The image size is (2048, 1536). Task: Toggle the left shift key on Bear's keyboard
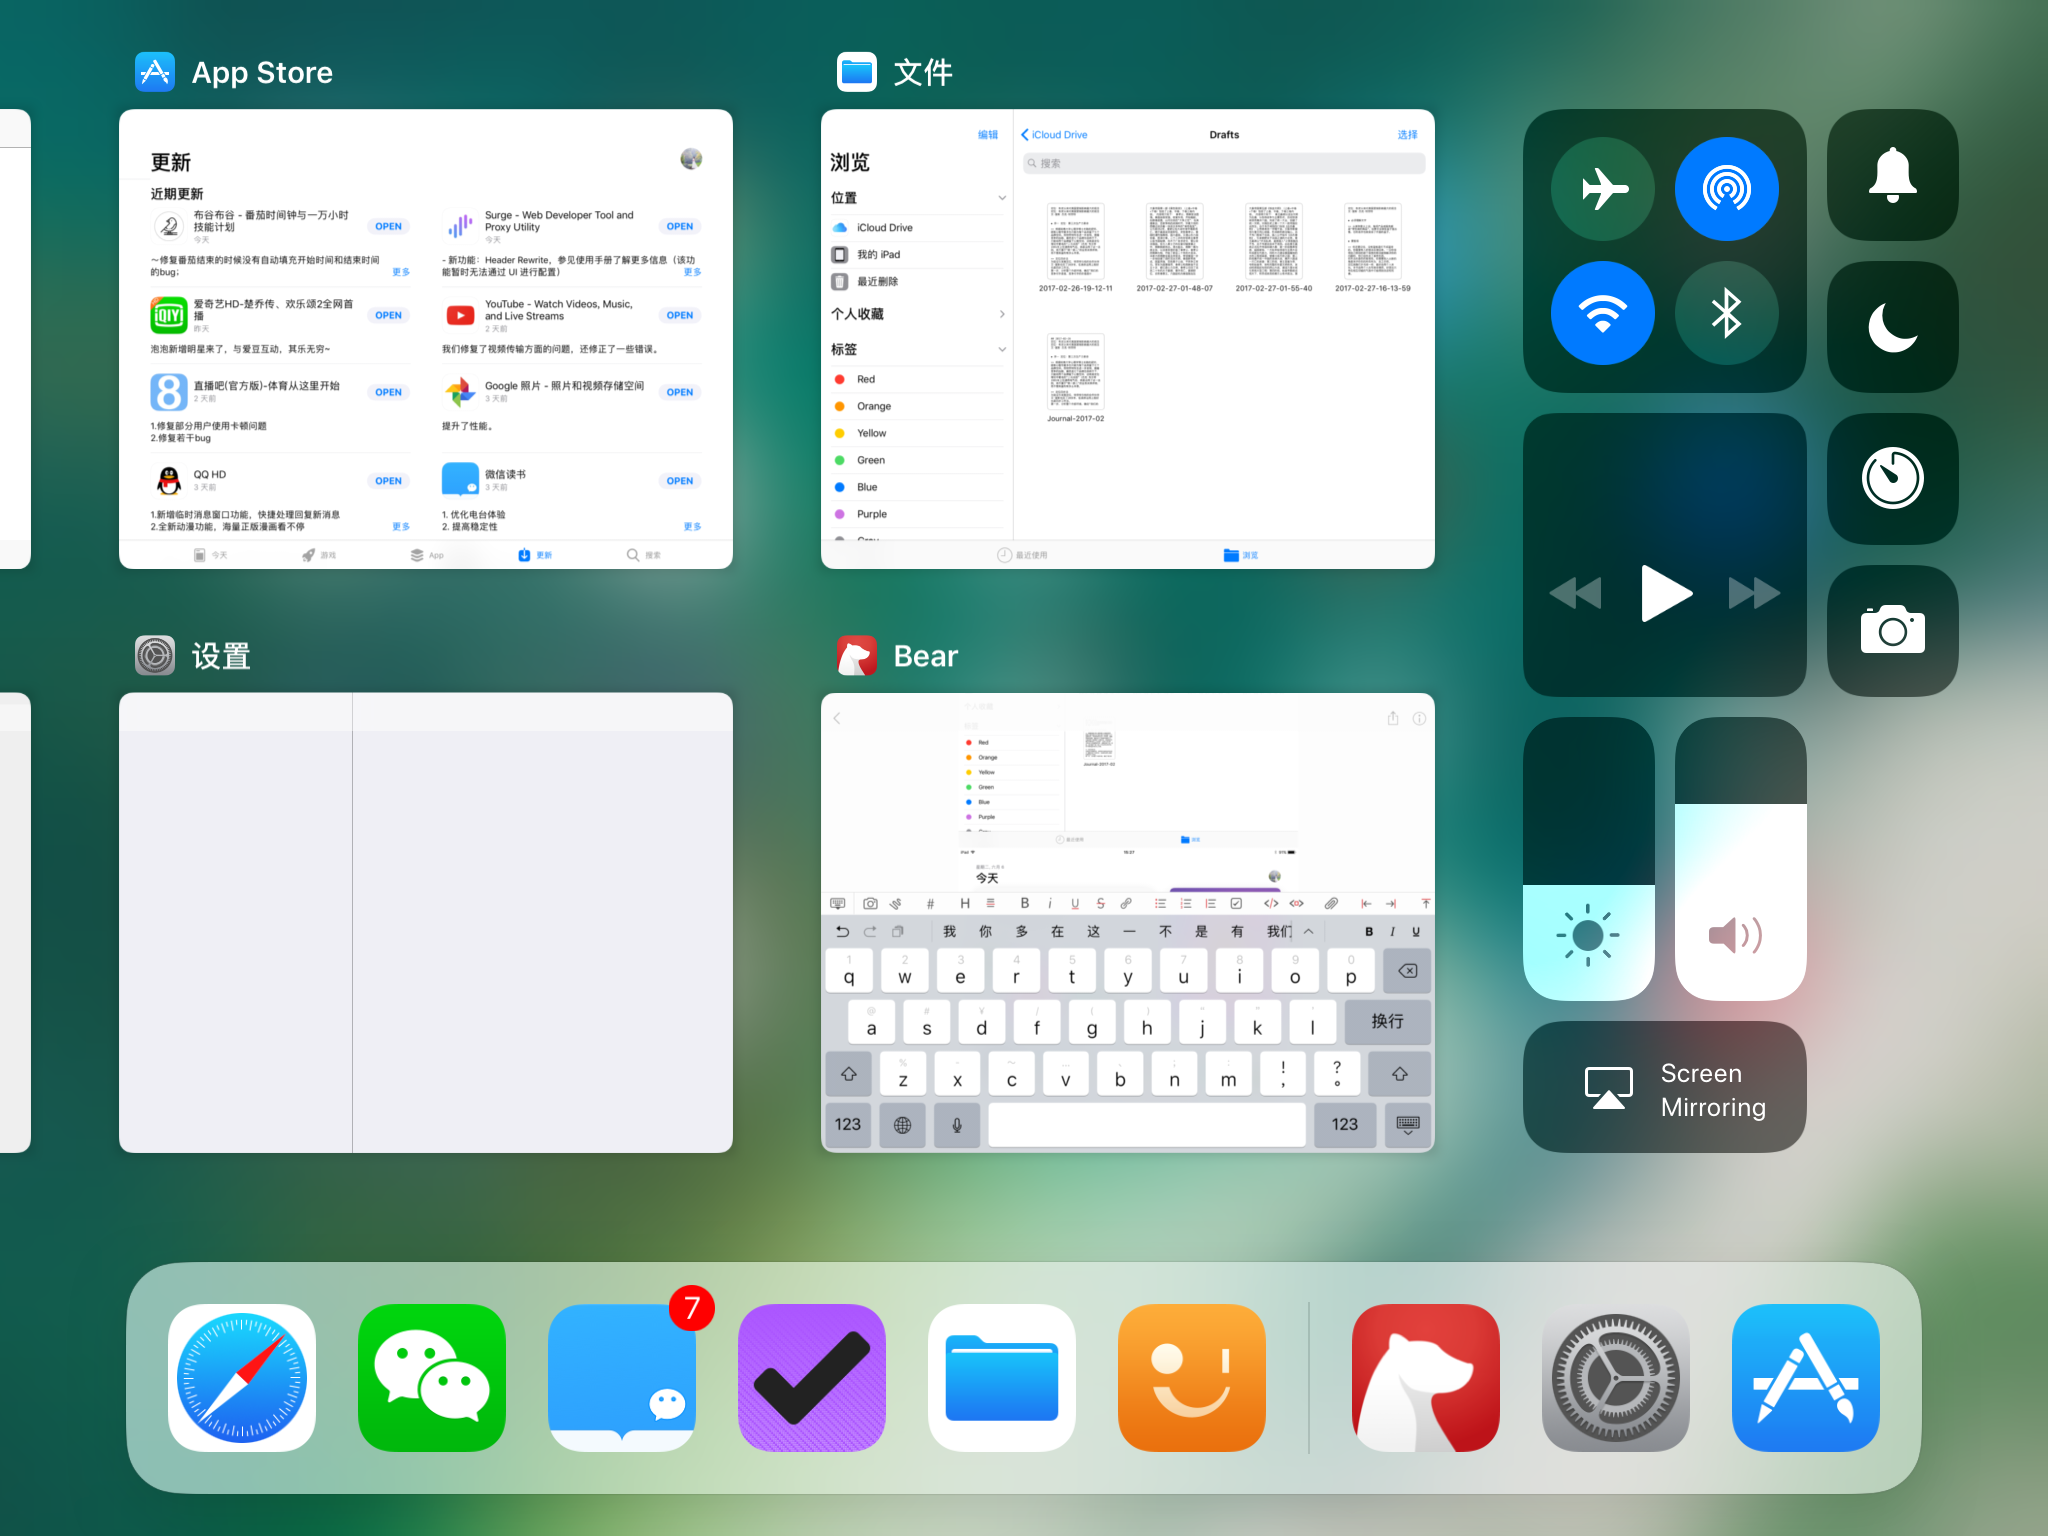coord(849,1074)
